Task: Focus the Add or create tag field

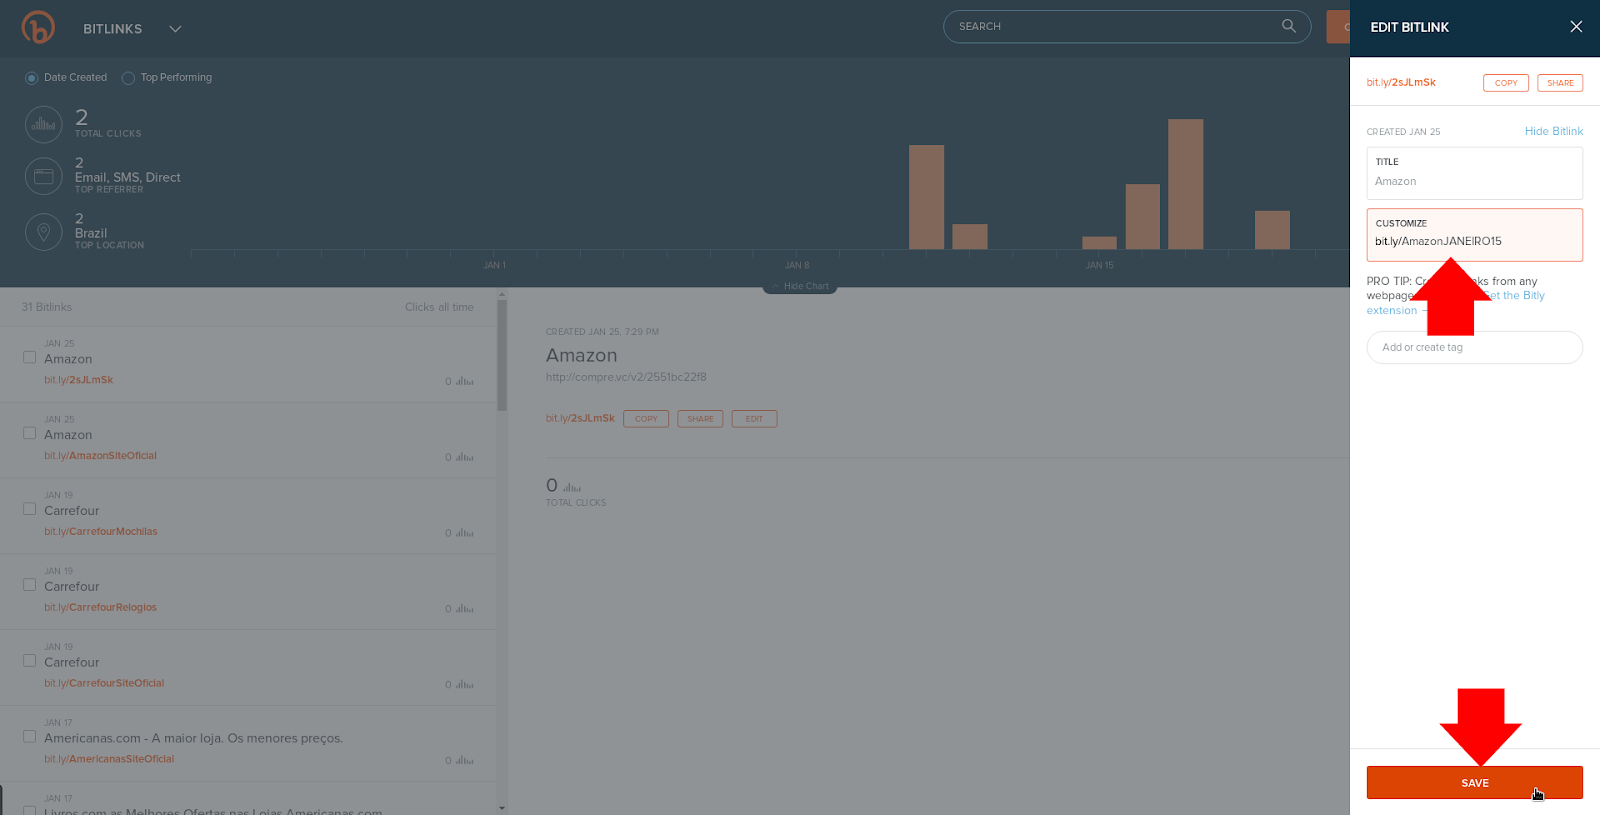Action: click(x=1474, y=348)
